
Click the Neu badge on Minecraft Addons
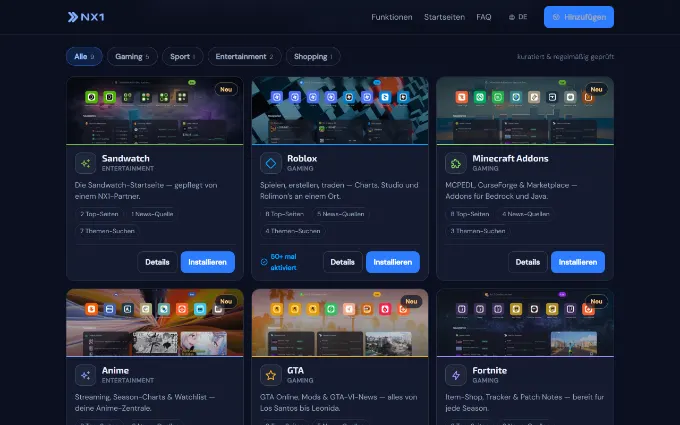pos(596,89)
